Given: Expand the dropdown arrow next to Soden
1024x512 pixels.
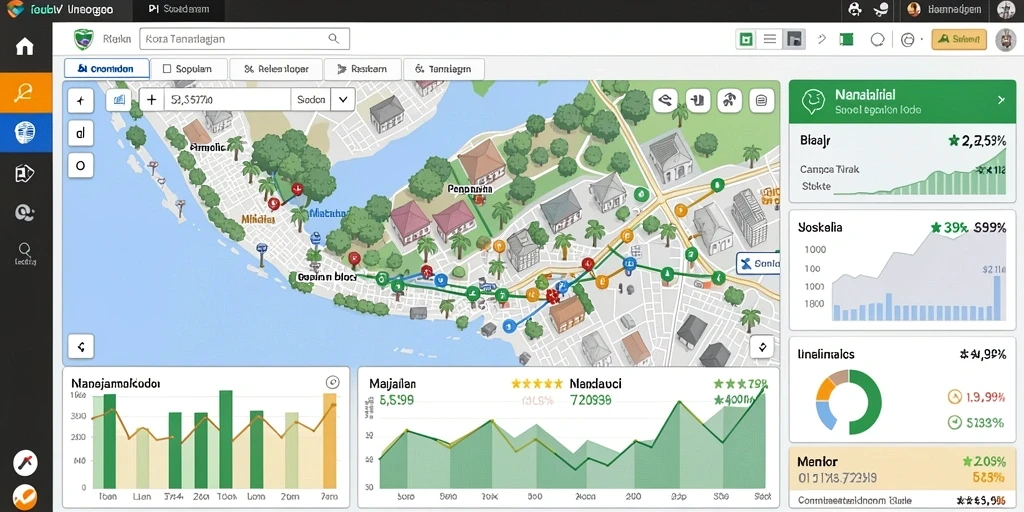Looking at the screenshot, I should tap(343, 100).
